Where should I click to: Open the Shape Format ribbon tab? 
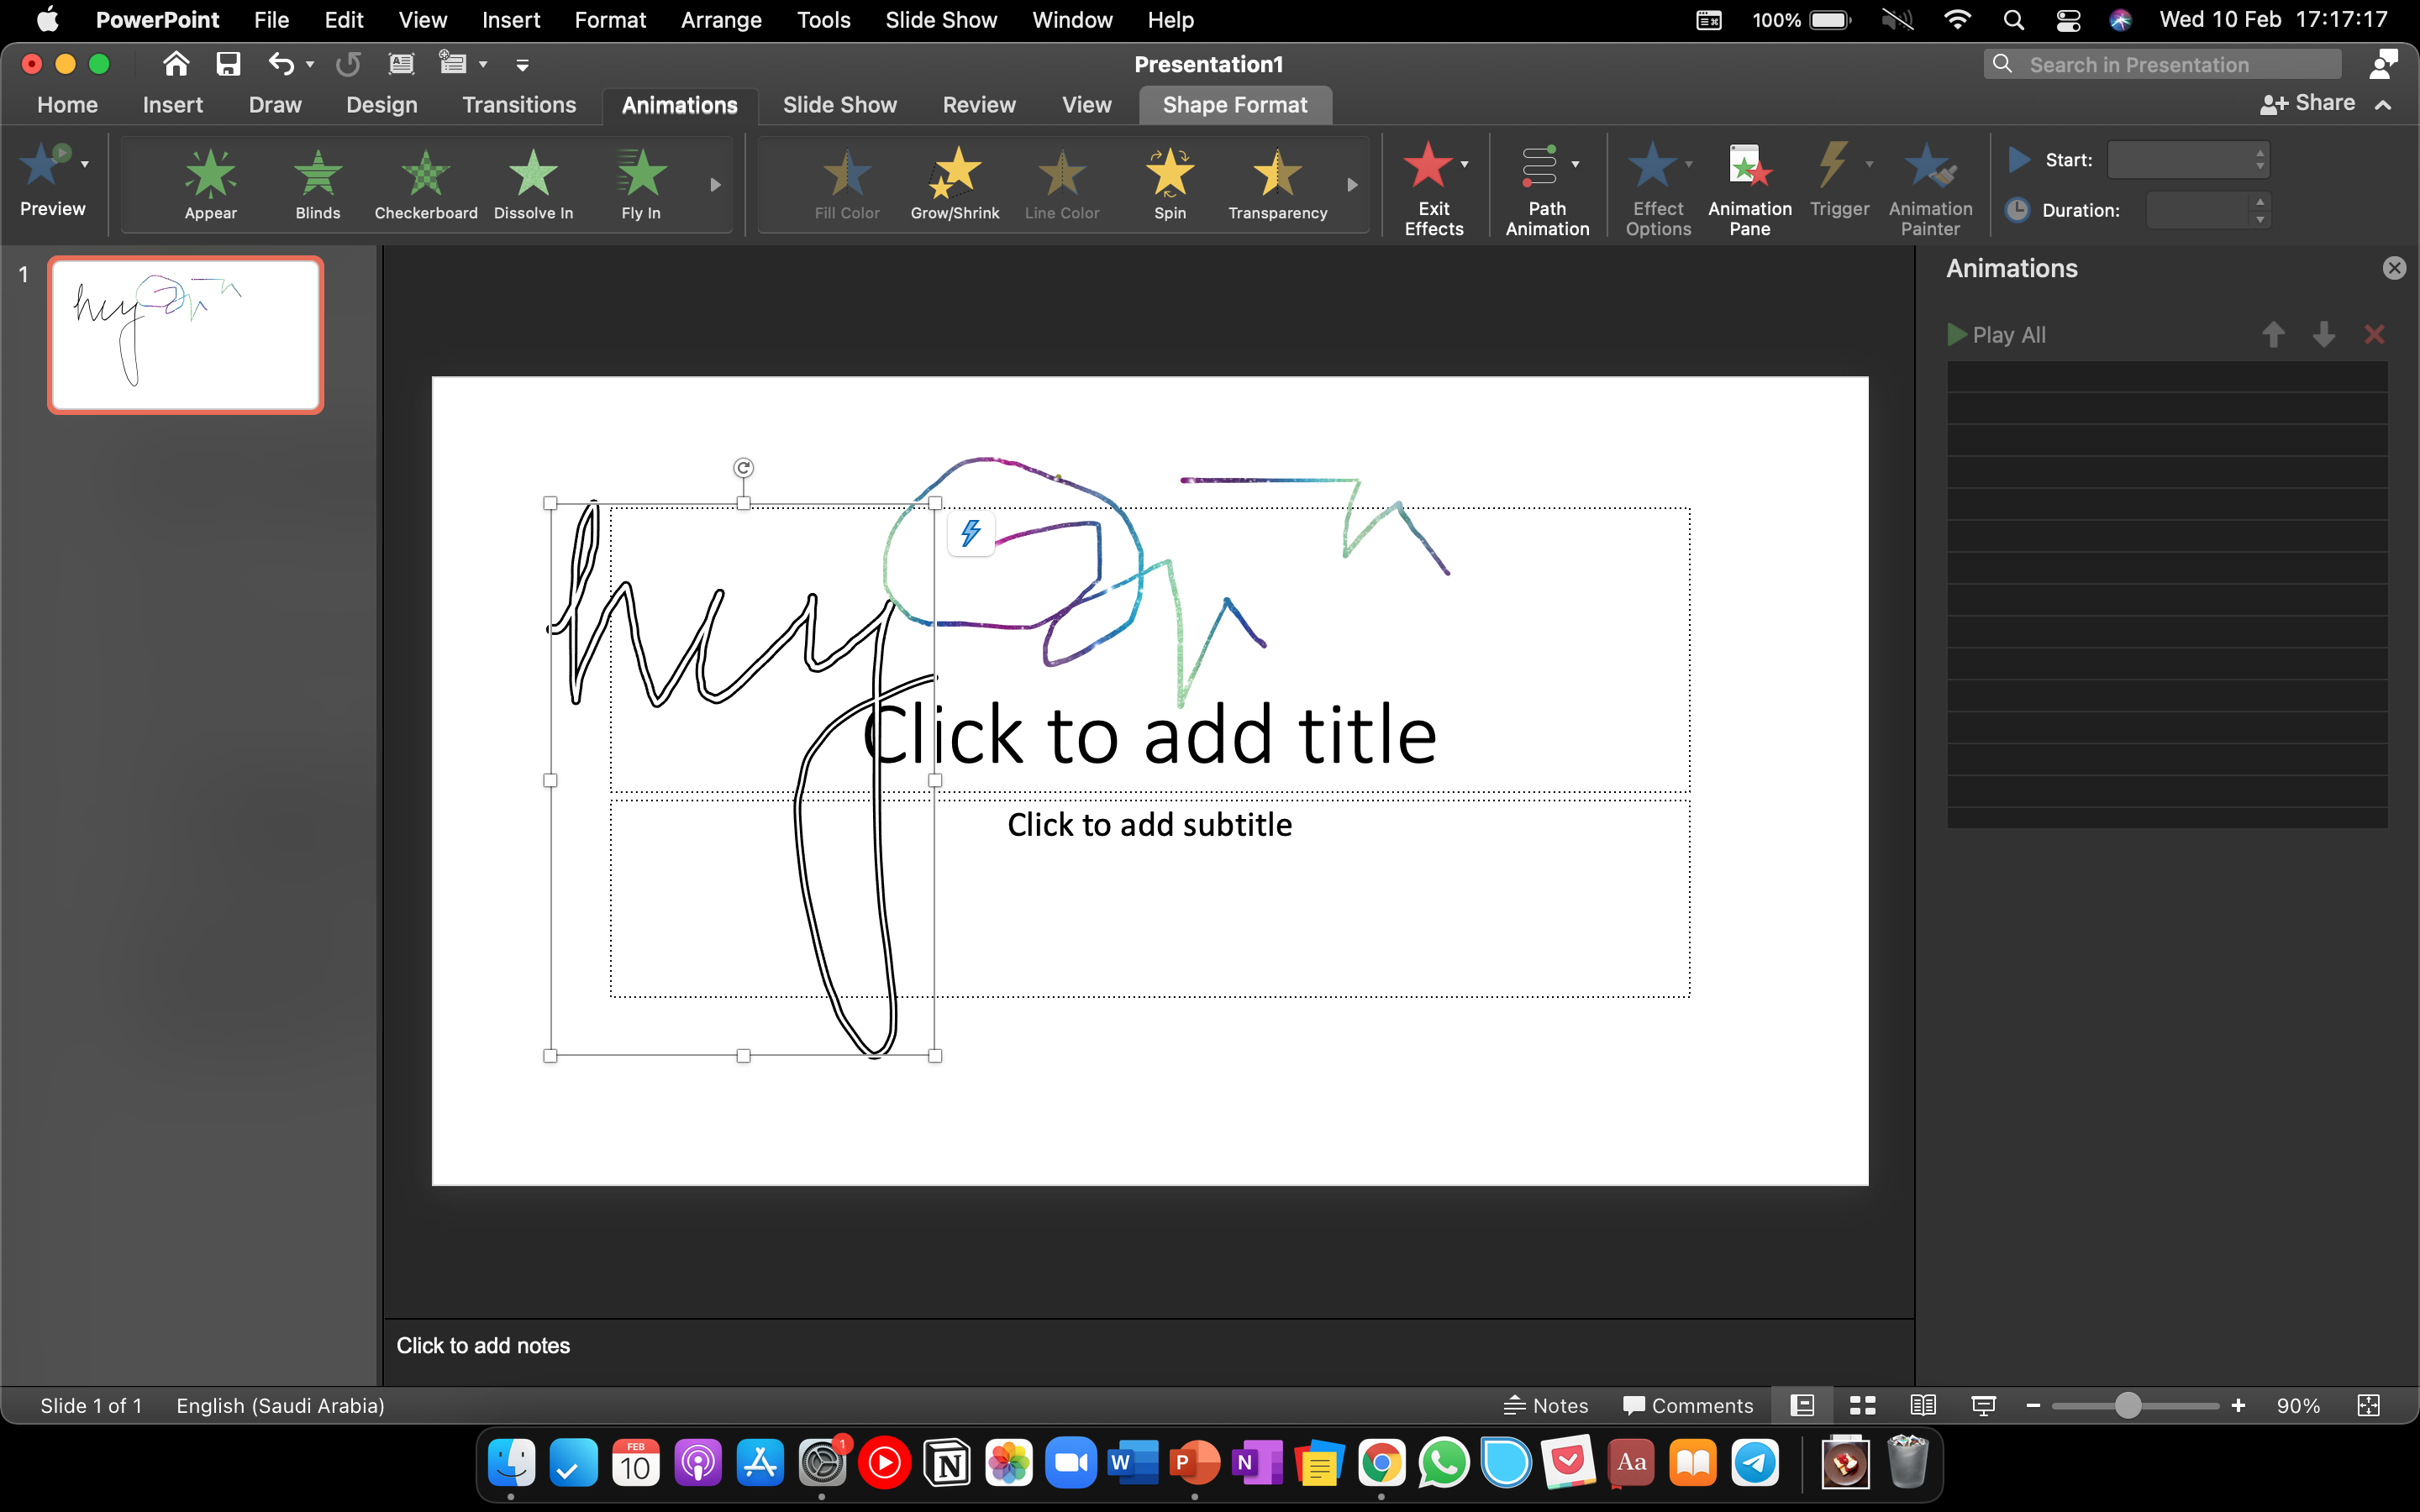[x=1235, y=105]
